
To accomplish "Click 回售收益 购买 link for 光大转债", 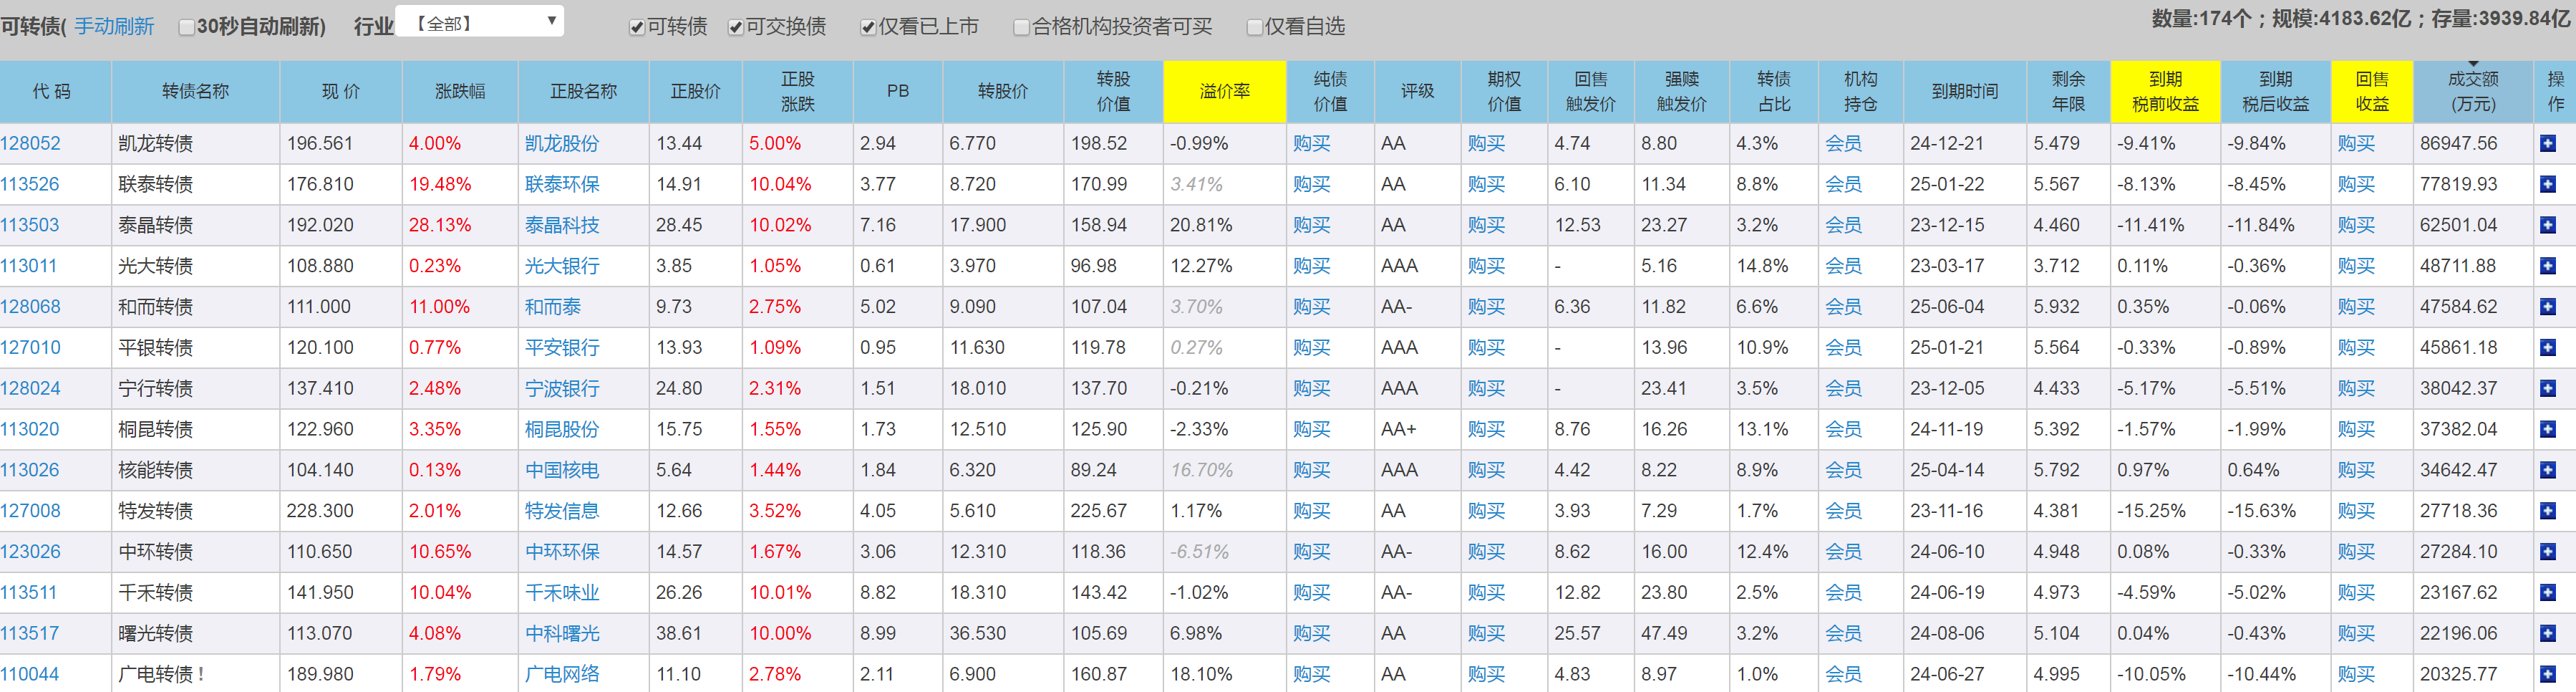I will click(x=2356, y=267).
